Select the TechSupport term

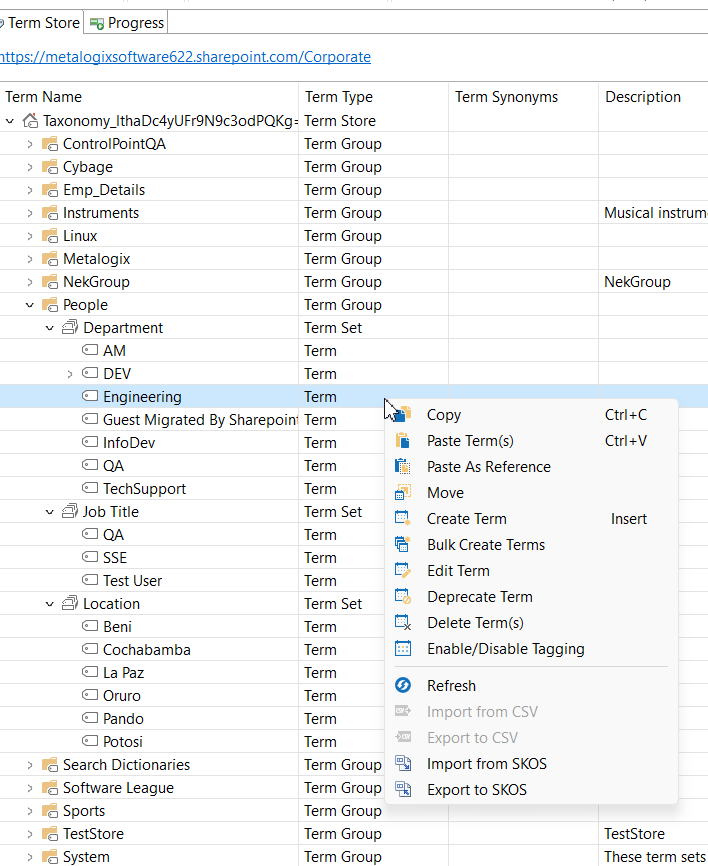(144, 489)
